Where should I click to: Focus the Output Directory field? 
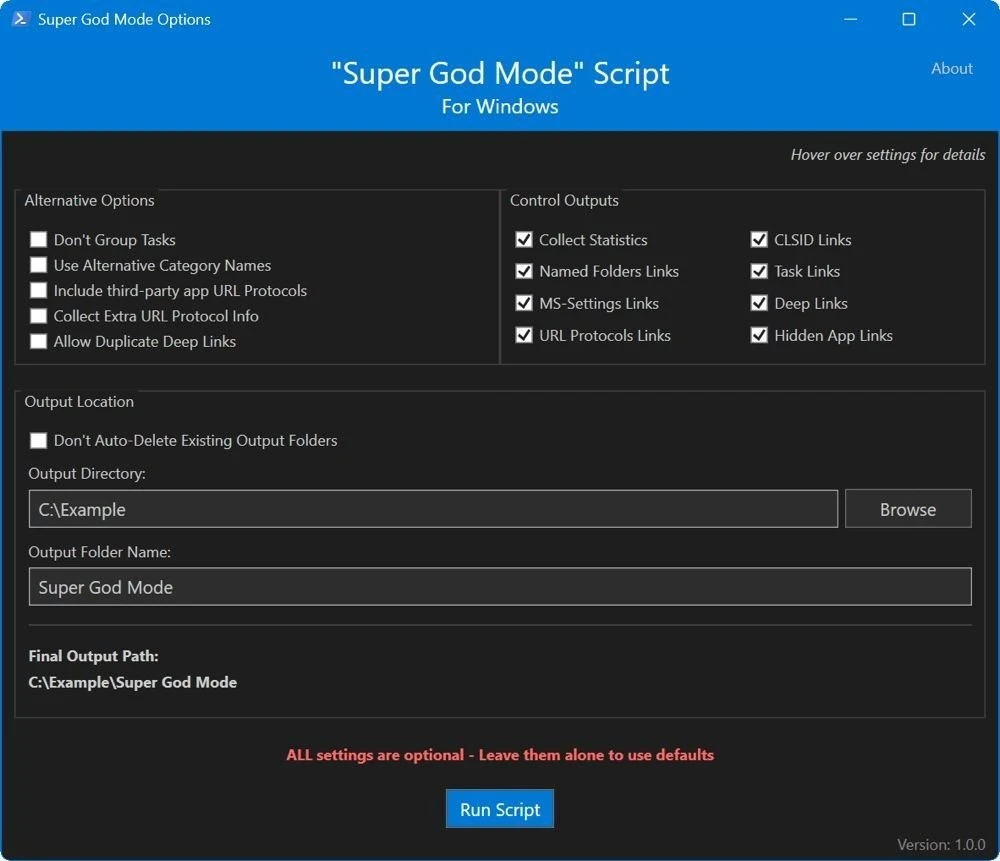(433, 509)
